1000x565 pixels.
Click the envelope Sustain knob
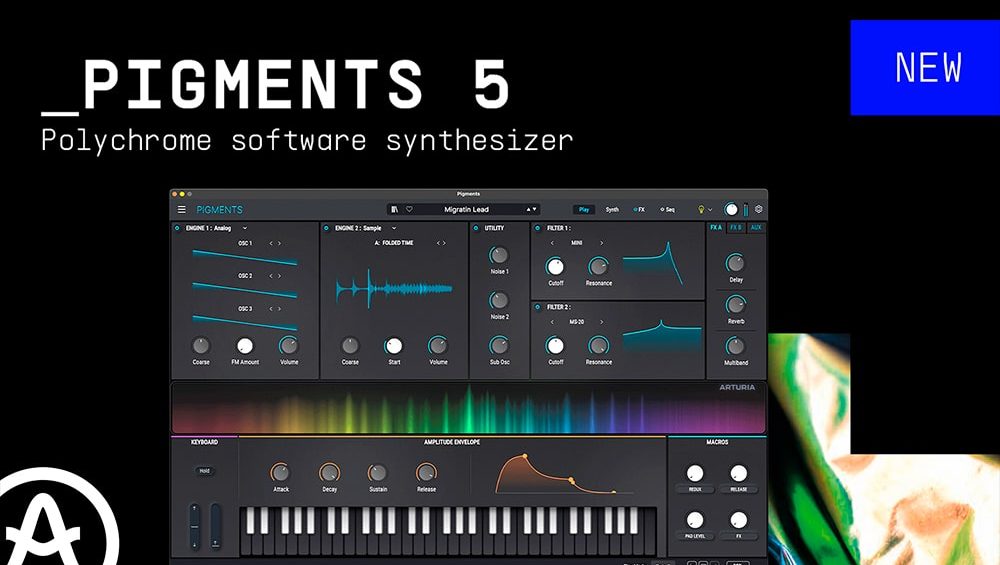378,473
